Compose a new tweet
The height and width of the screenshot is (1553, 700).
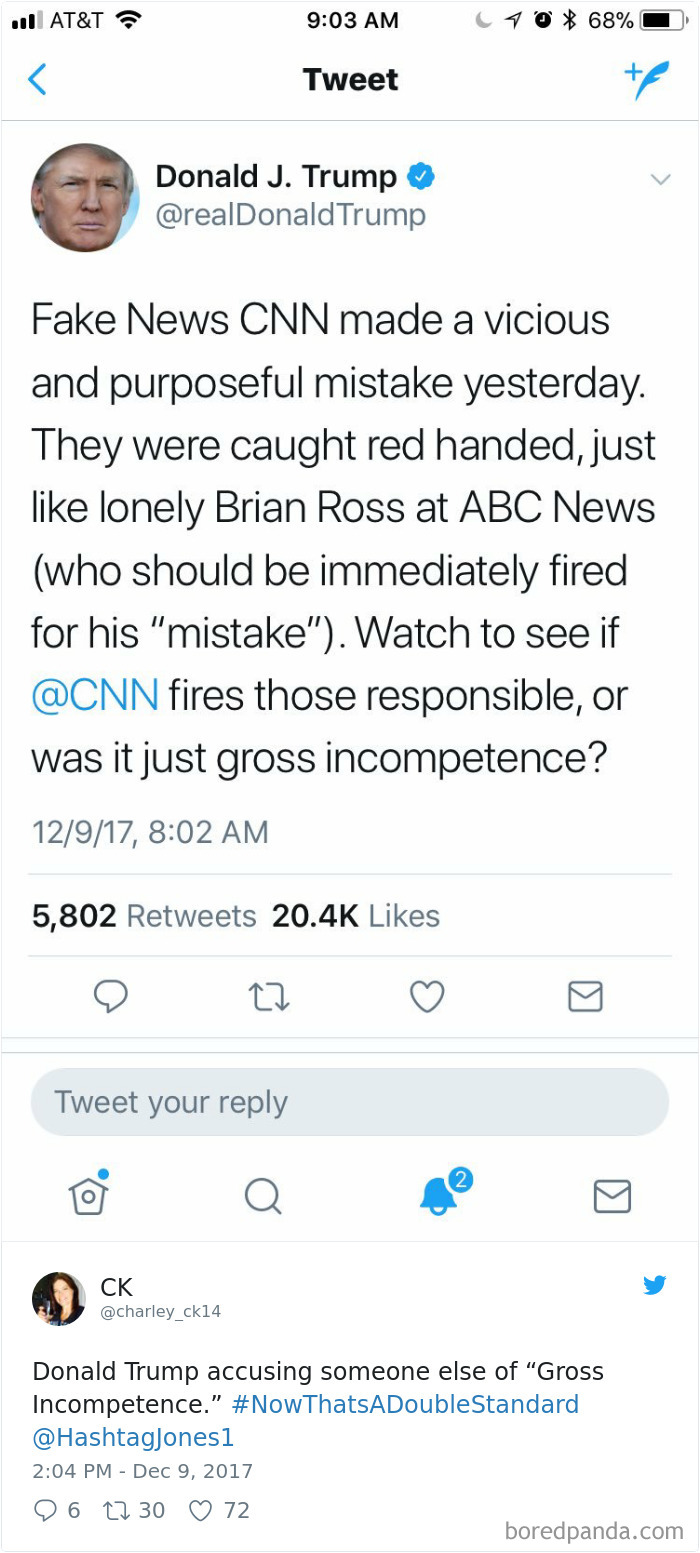[646, 79]
